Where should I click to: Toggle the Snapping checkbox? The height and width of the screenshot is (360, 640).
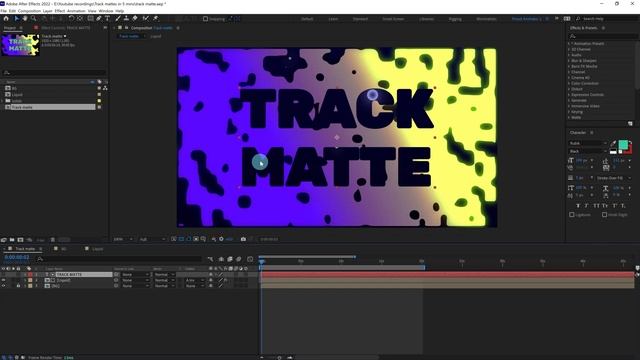tap(205, 19)
